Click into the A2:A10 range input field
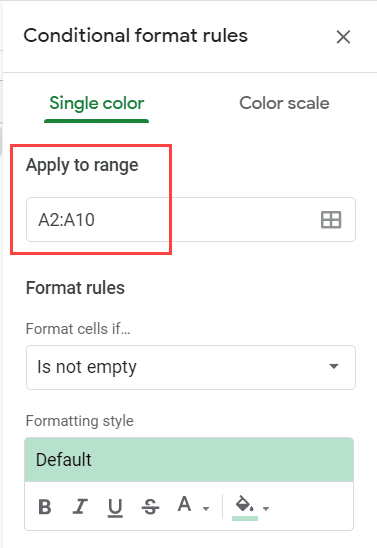Image resolution: width=377 pixels, height=548 pixels. [191, 219]
